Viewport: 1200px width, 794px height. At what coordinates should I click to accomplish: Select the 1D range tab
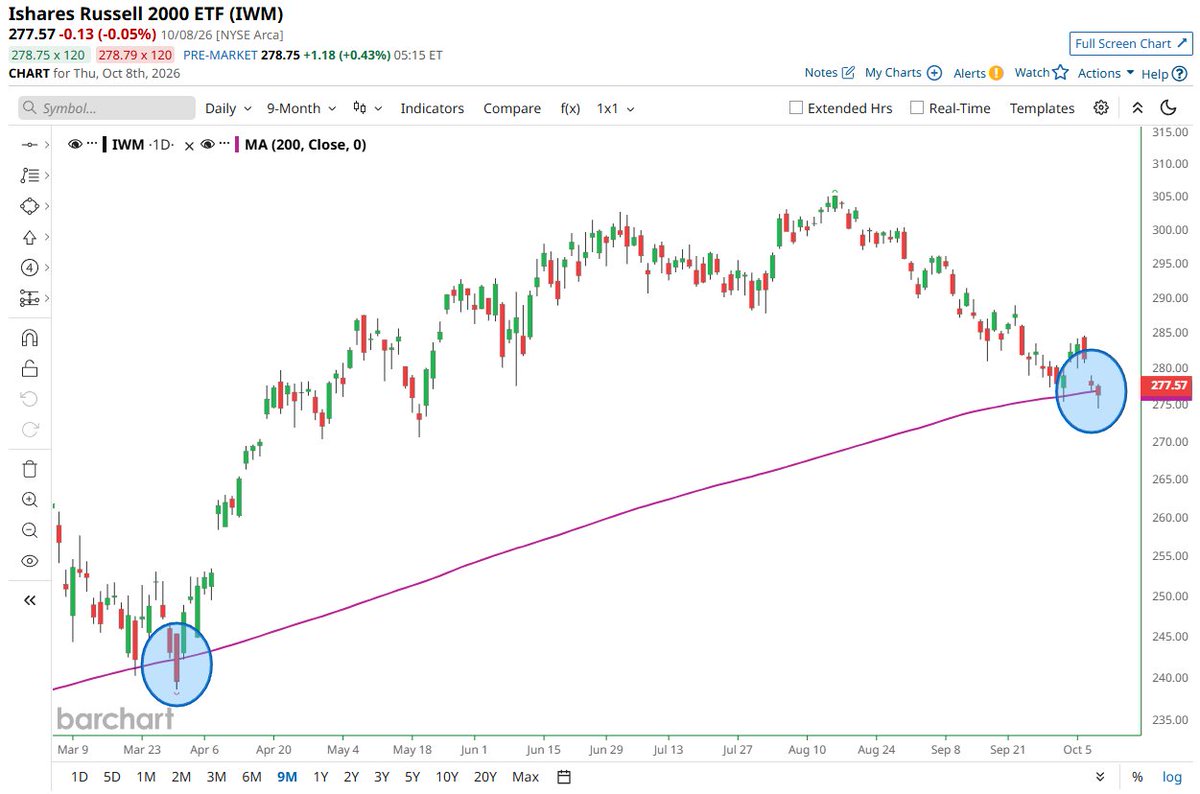click(81, 777)
